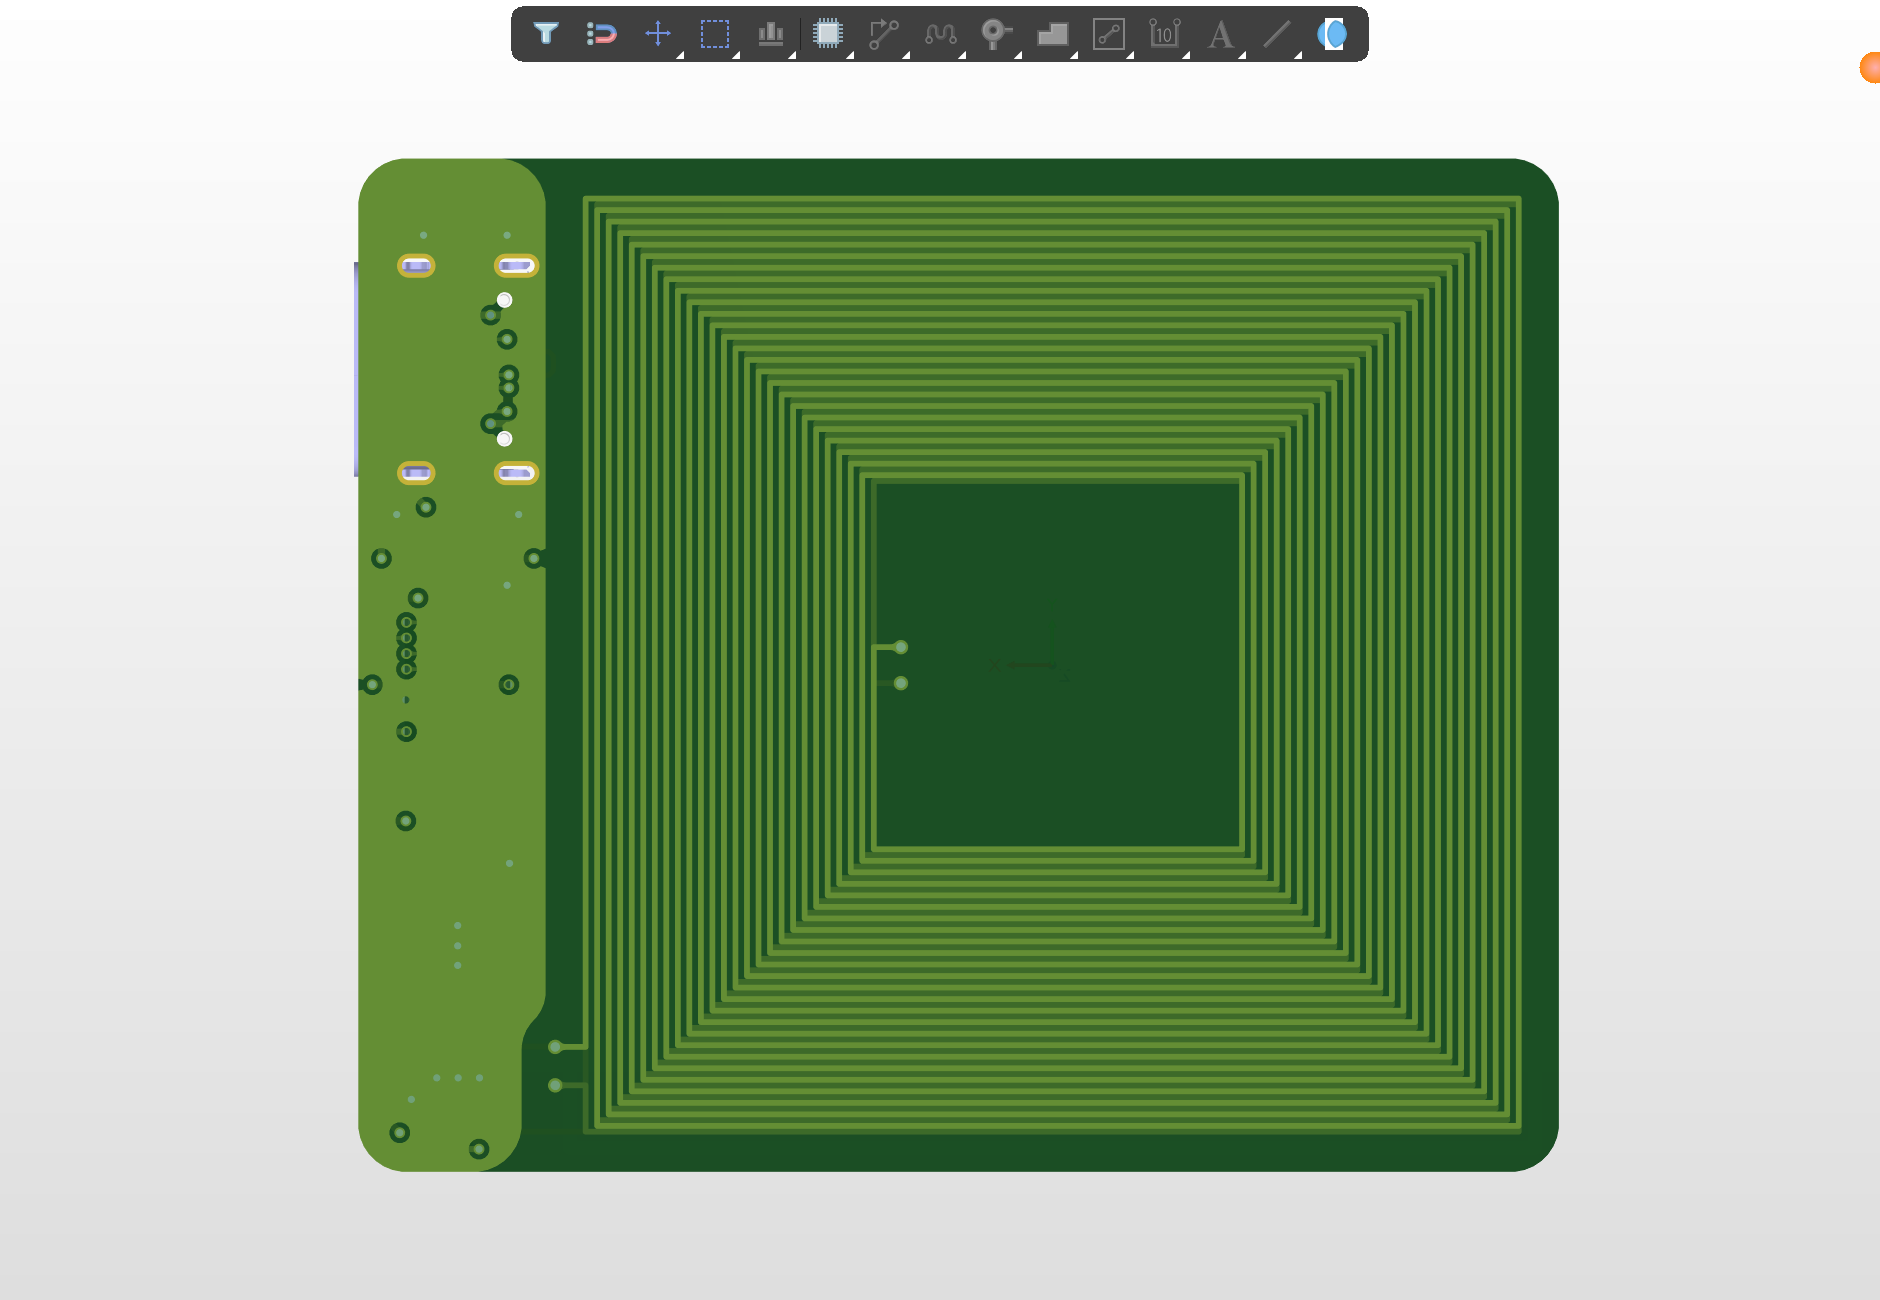Select the bottommost via near board edge

click(479, 1149)
